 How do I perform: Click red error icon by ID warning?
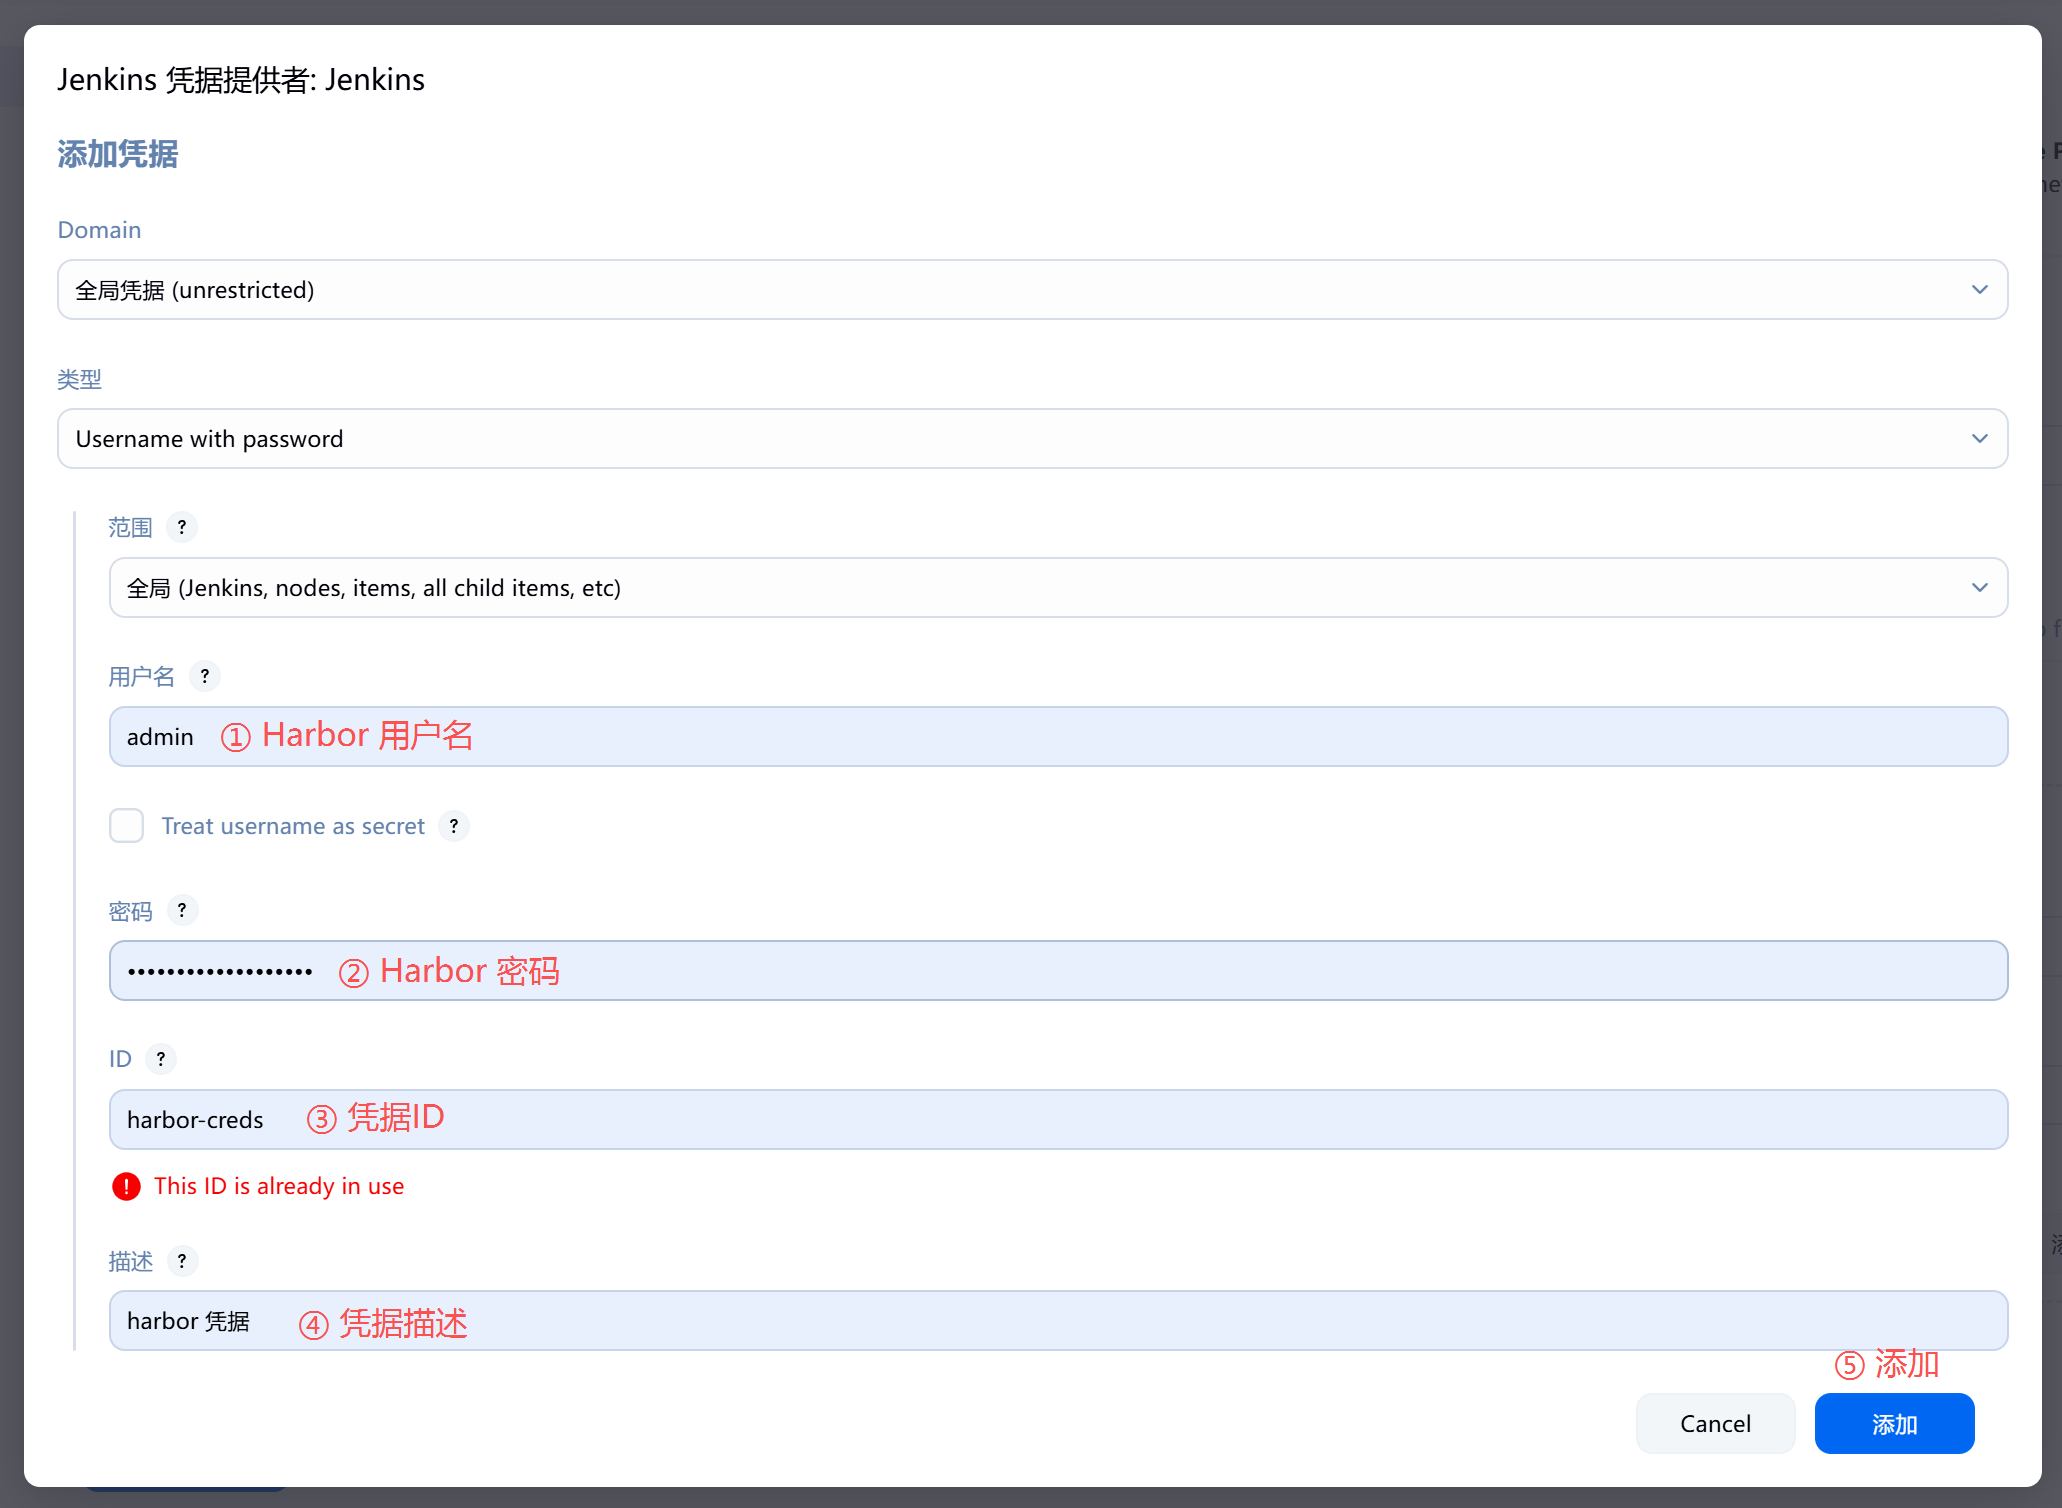[x=126, y=1186]
